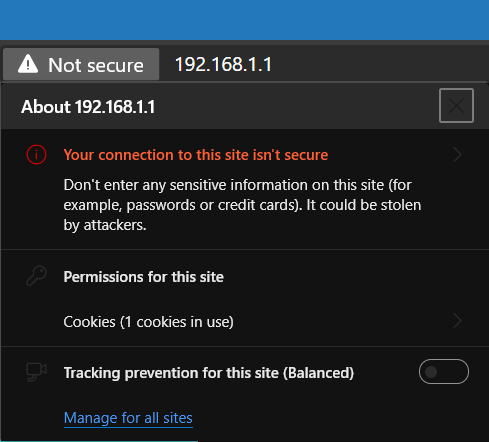Click the Not secure label text
Image resolution: width=489 pixels, height=442 pixels.
point(96,65)
